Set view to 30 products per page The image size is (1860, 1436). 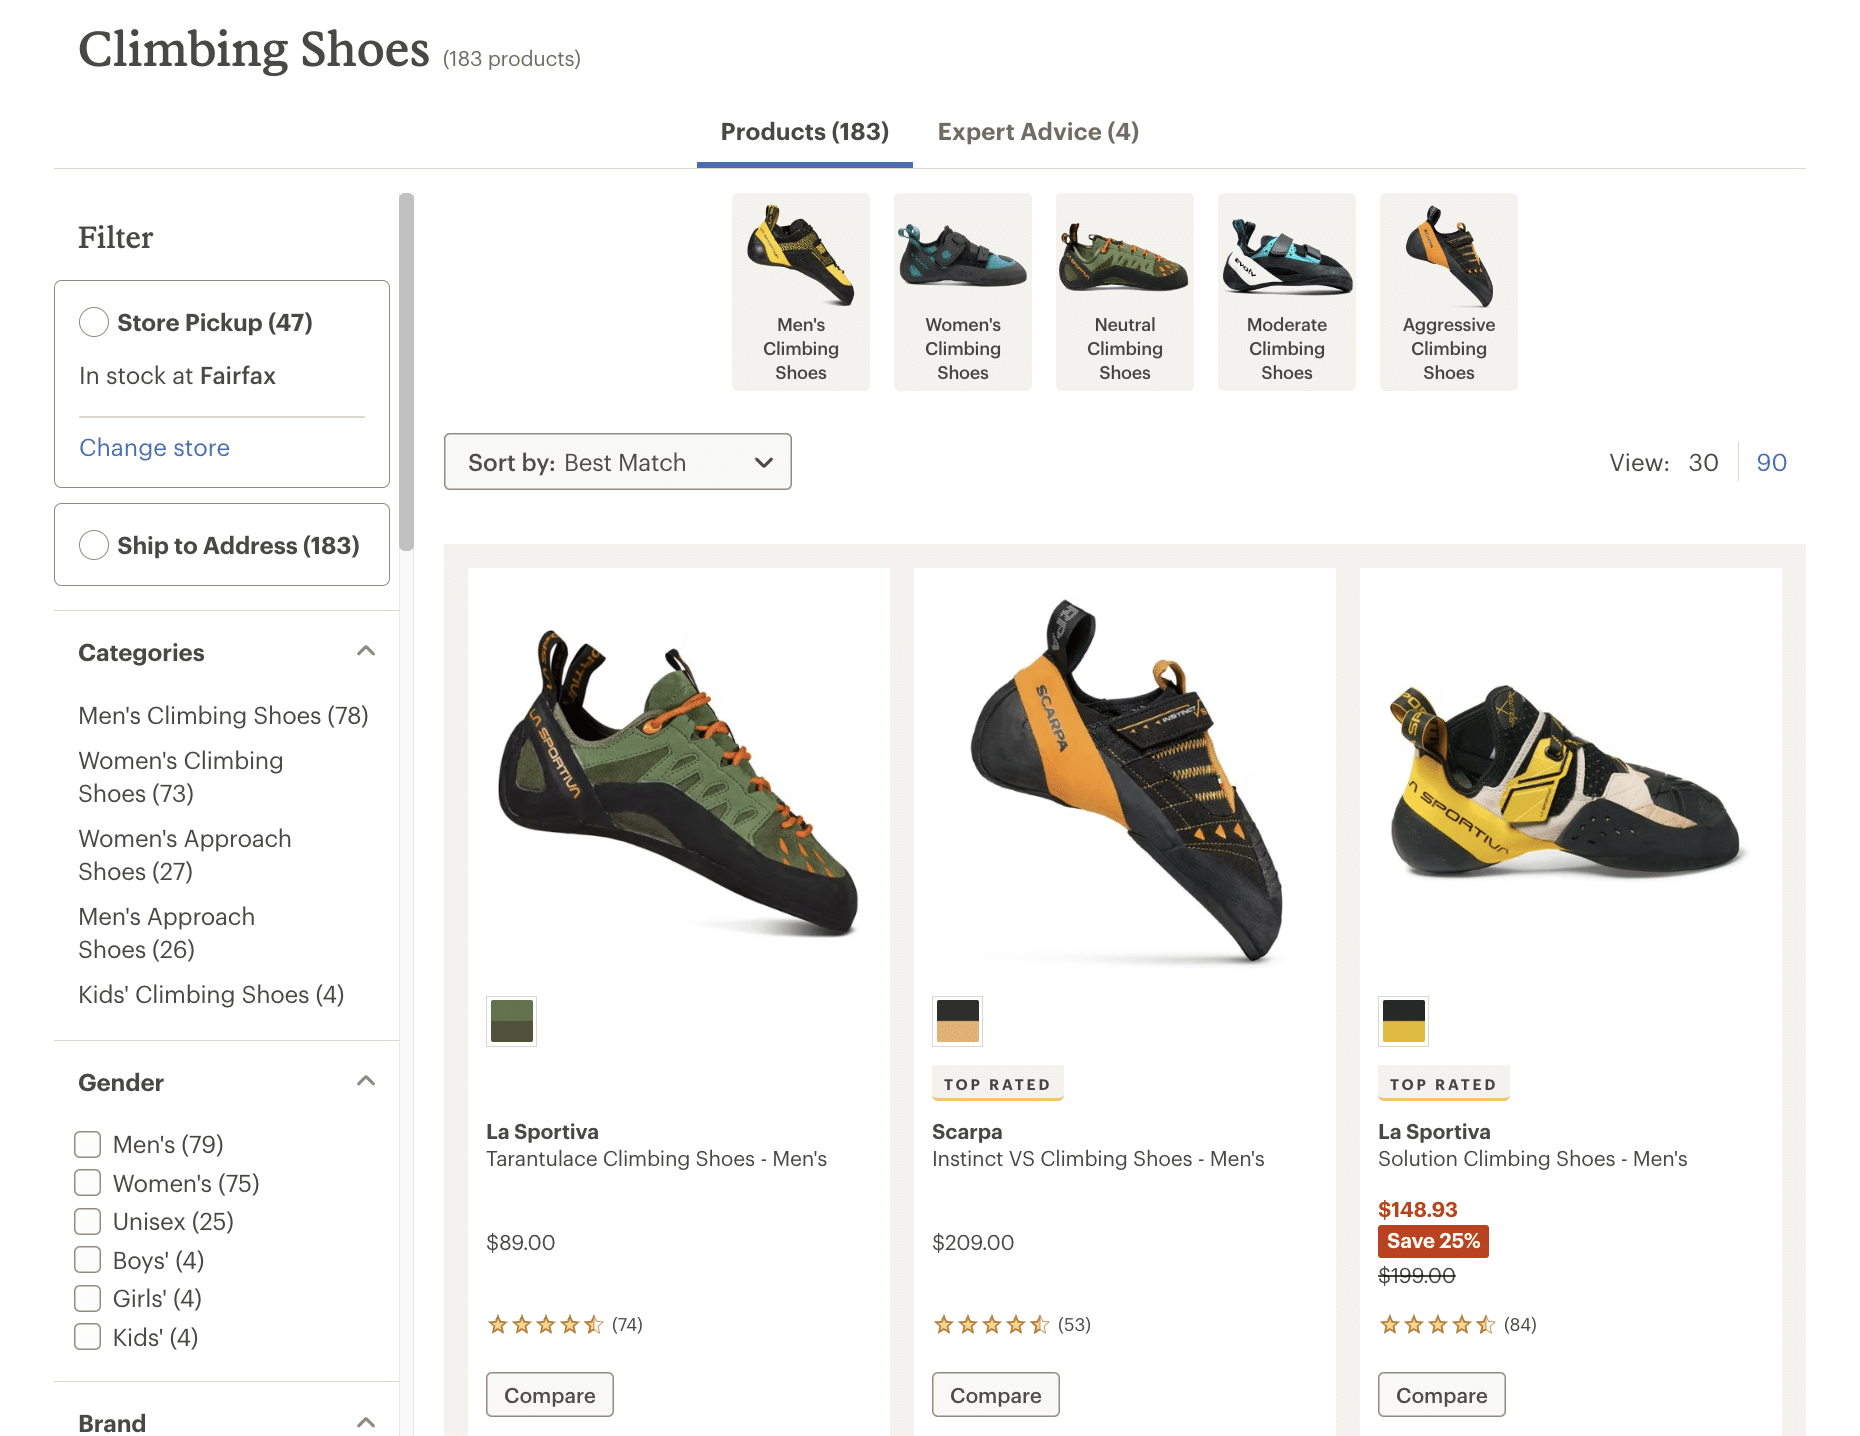(x=1703, y=463)
